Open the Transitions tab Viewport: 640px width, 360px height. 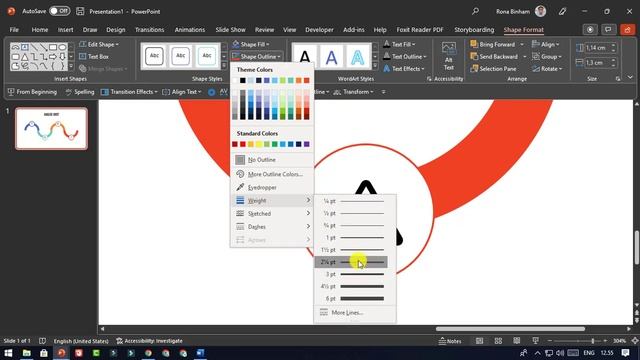[149, 30]
